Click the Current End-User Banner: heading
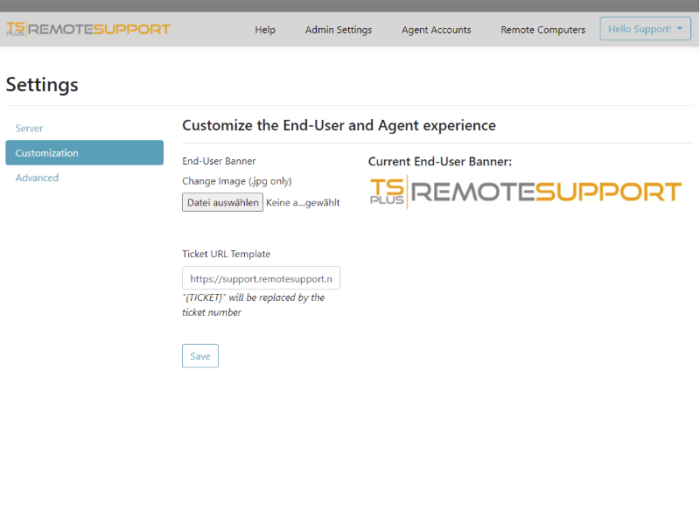The width and height of the screenshot is (700, 525). tap(440, 162)
